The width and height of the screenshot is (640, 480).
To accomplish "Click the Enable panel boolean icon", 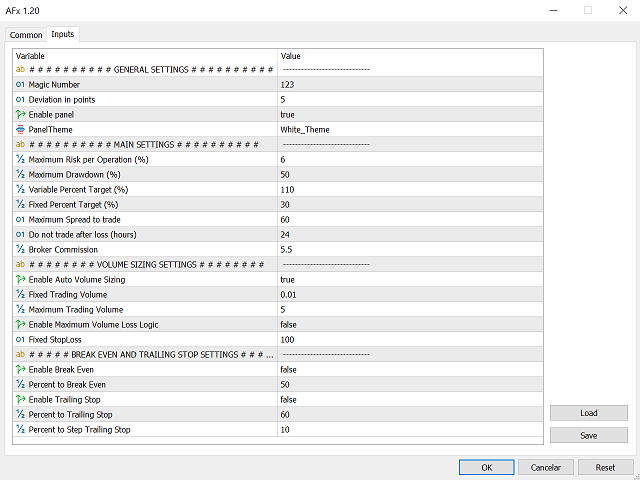I will click(x=20, y=115).
